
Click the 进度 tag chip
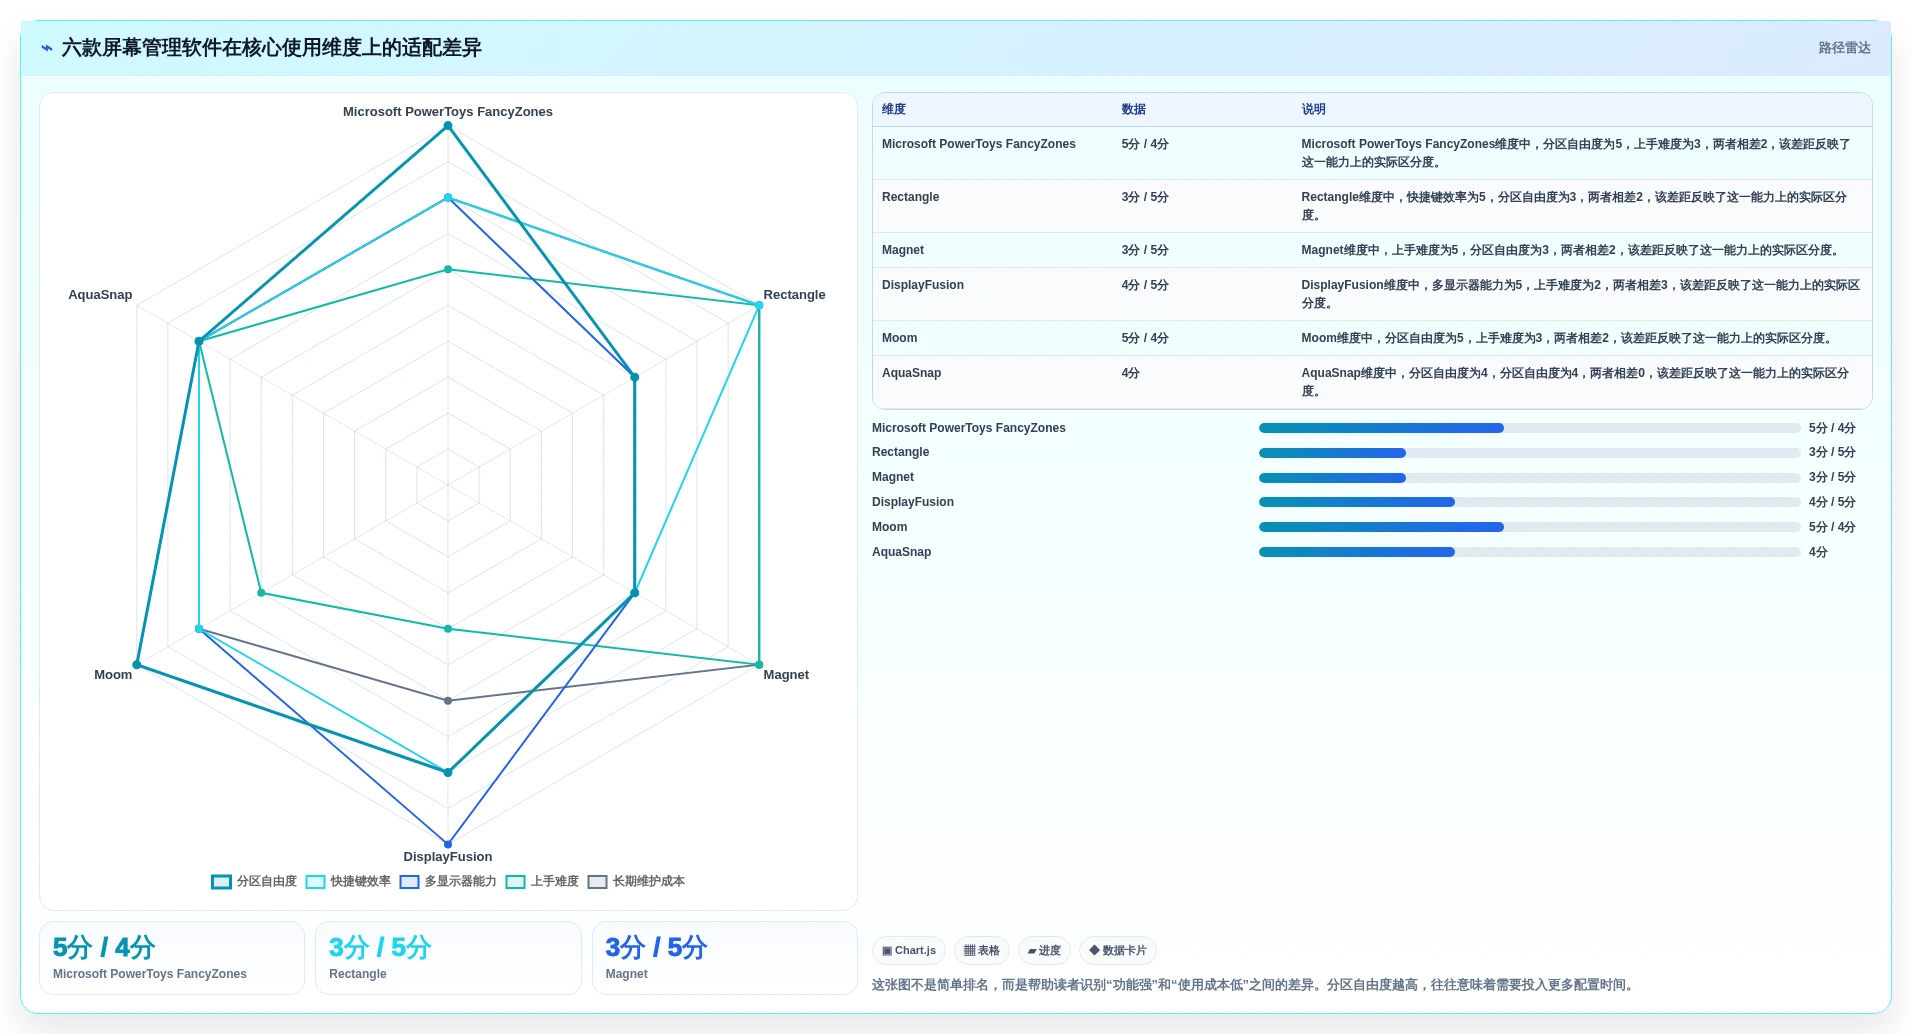point(1044,951)
